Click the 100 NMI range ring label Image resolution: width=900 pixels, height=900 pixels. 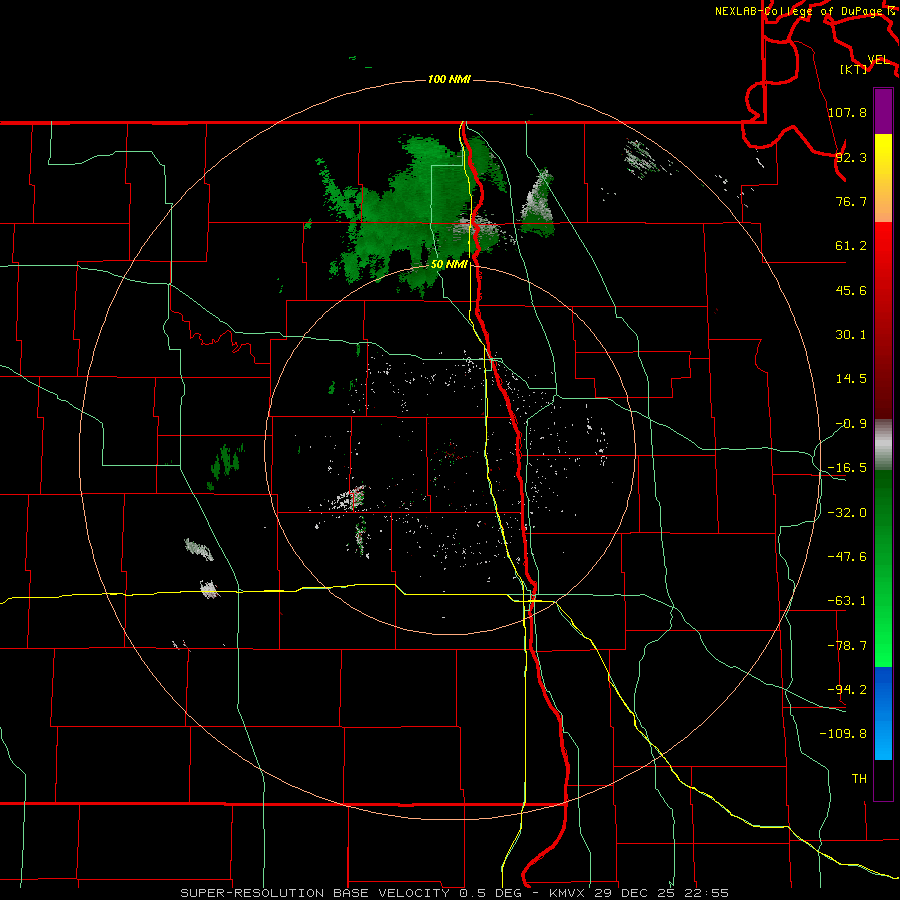449,79
